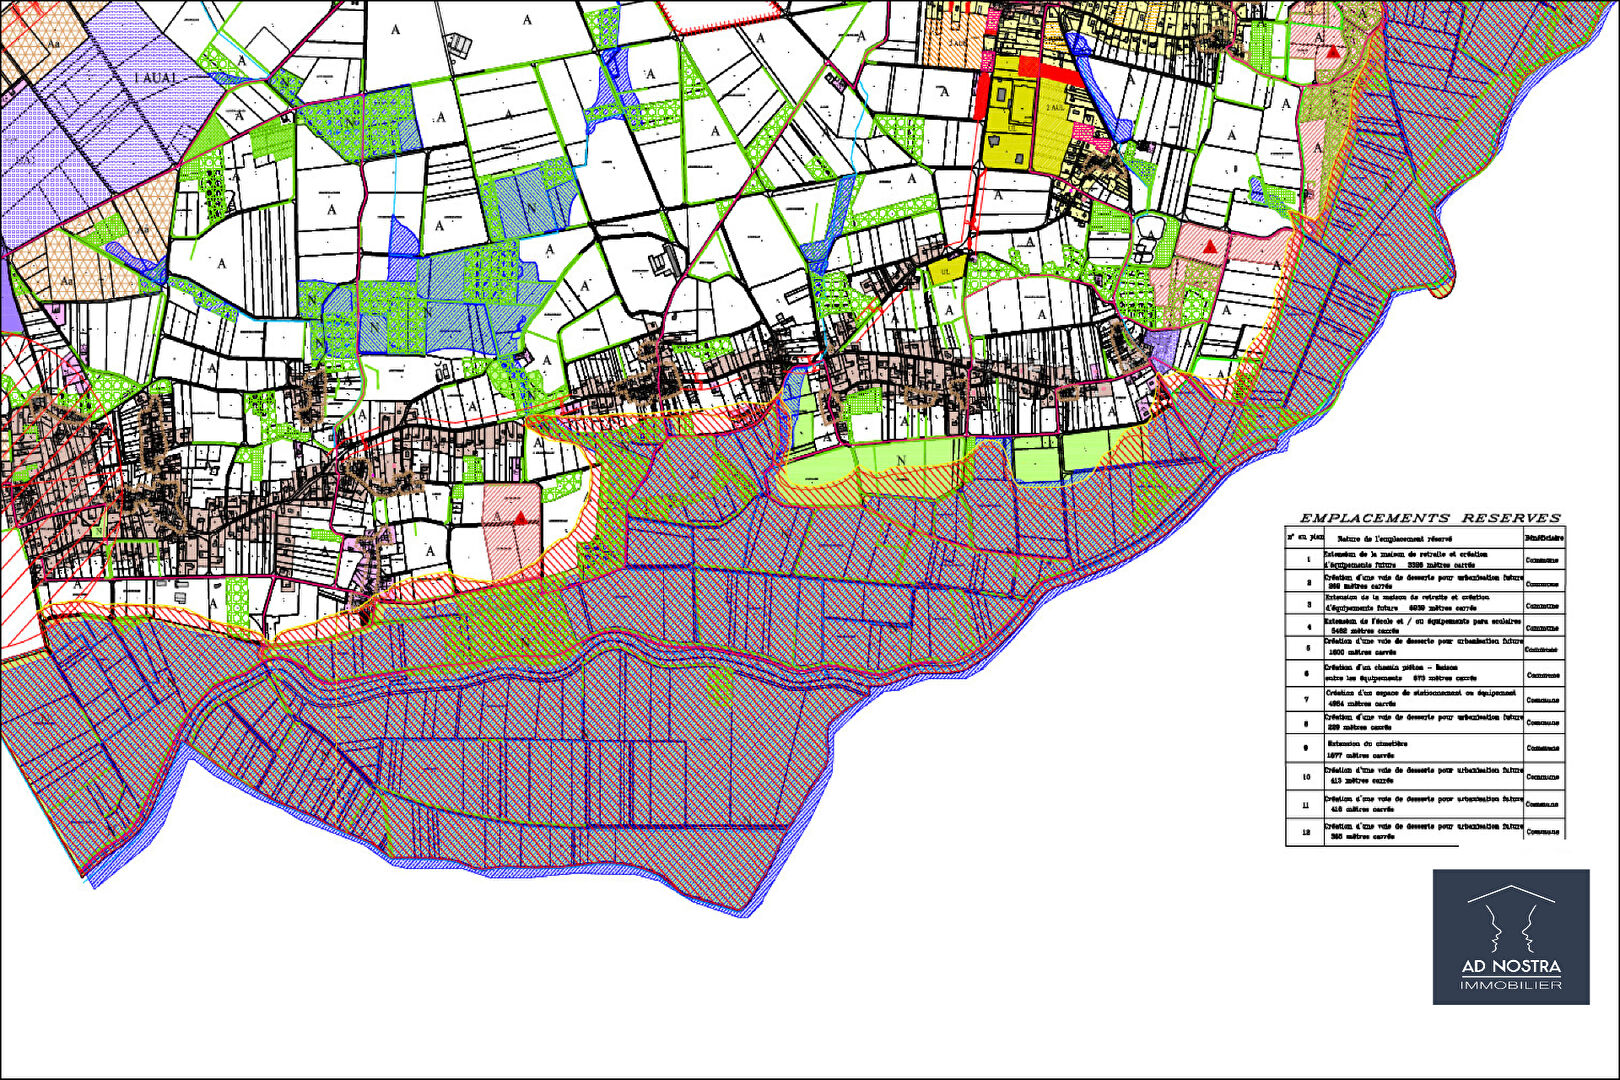Screen dimensions: 1620x1080
Task: Select the 'Bénéficiaire' column header
Action: tap(1543, 538)
